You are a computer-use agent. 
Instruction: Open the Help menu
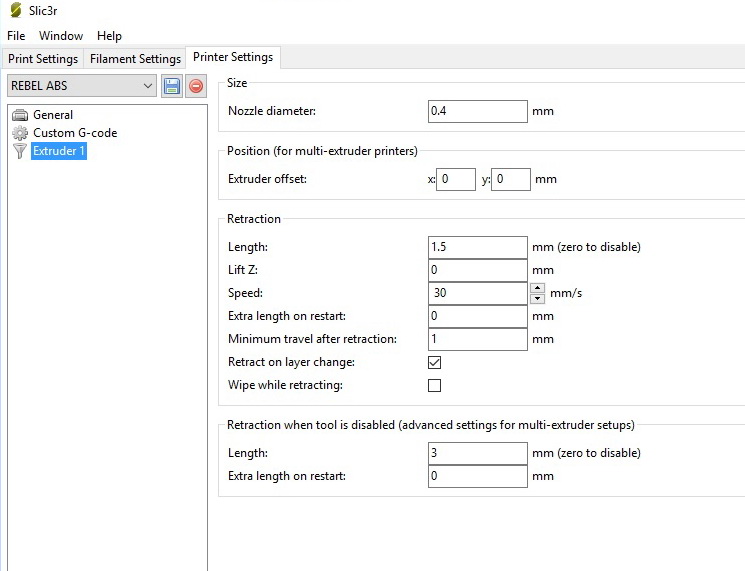click(x=109, y=36)
